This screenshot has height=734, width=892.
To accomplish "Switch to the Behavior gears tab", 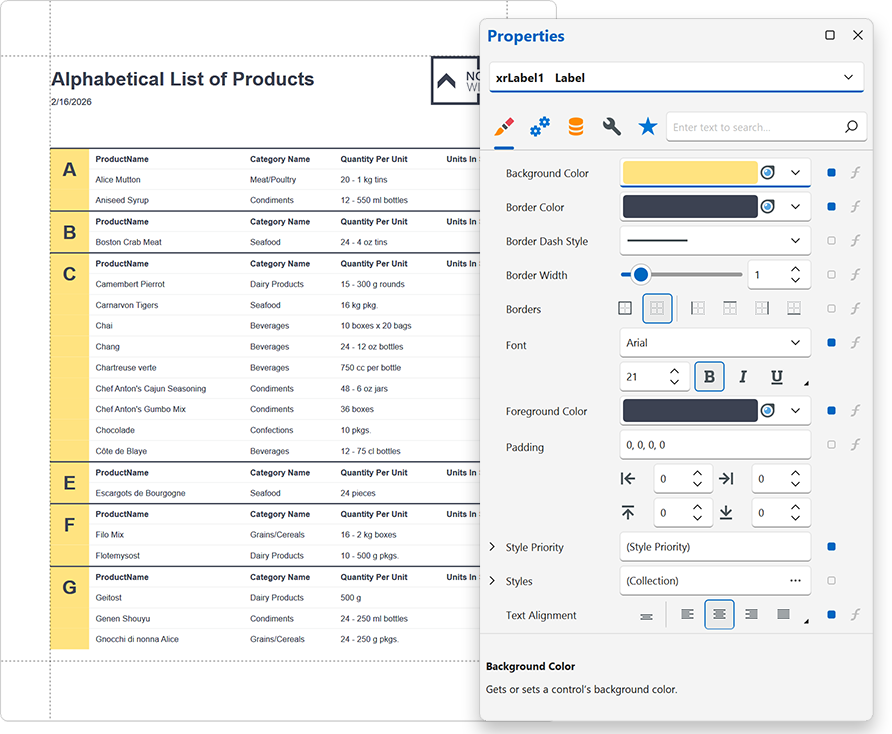I will coord(540,126).
